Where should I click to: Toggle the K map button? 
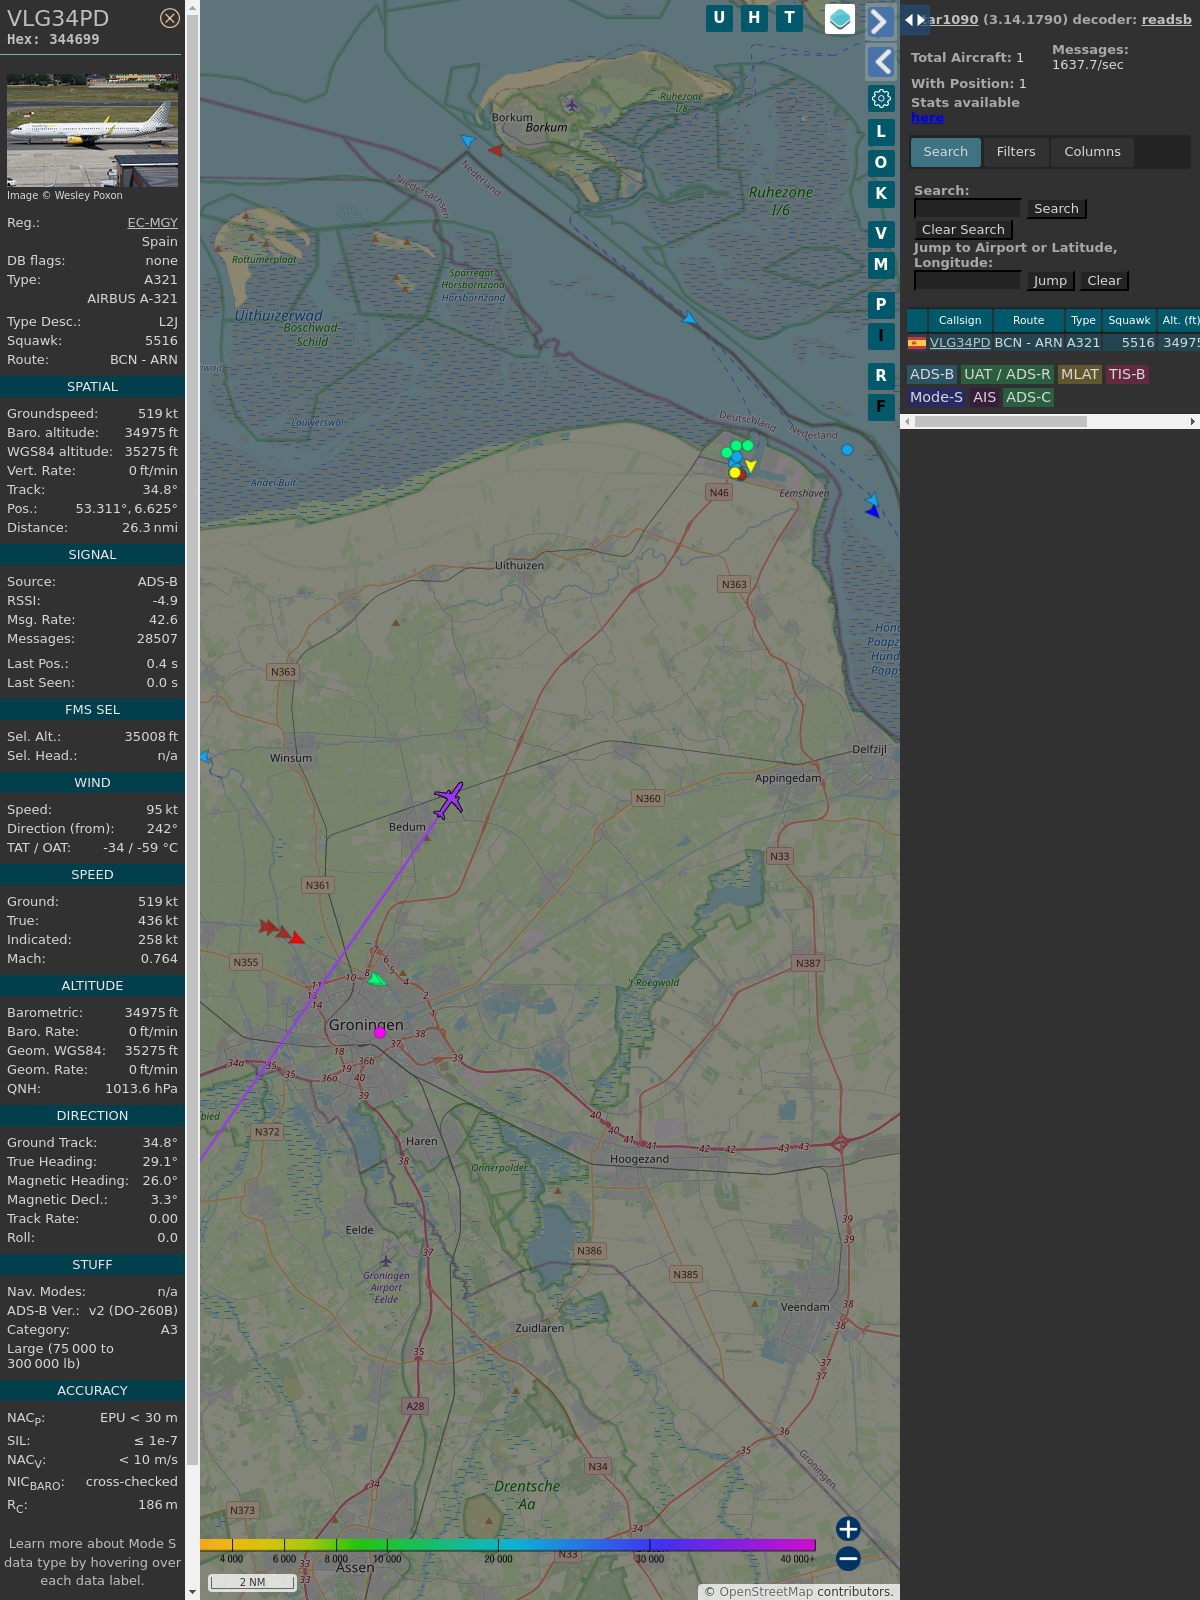tap(881, 194)
